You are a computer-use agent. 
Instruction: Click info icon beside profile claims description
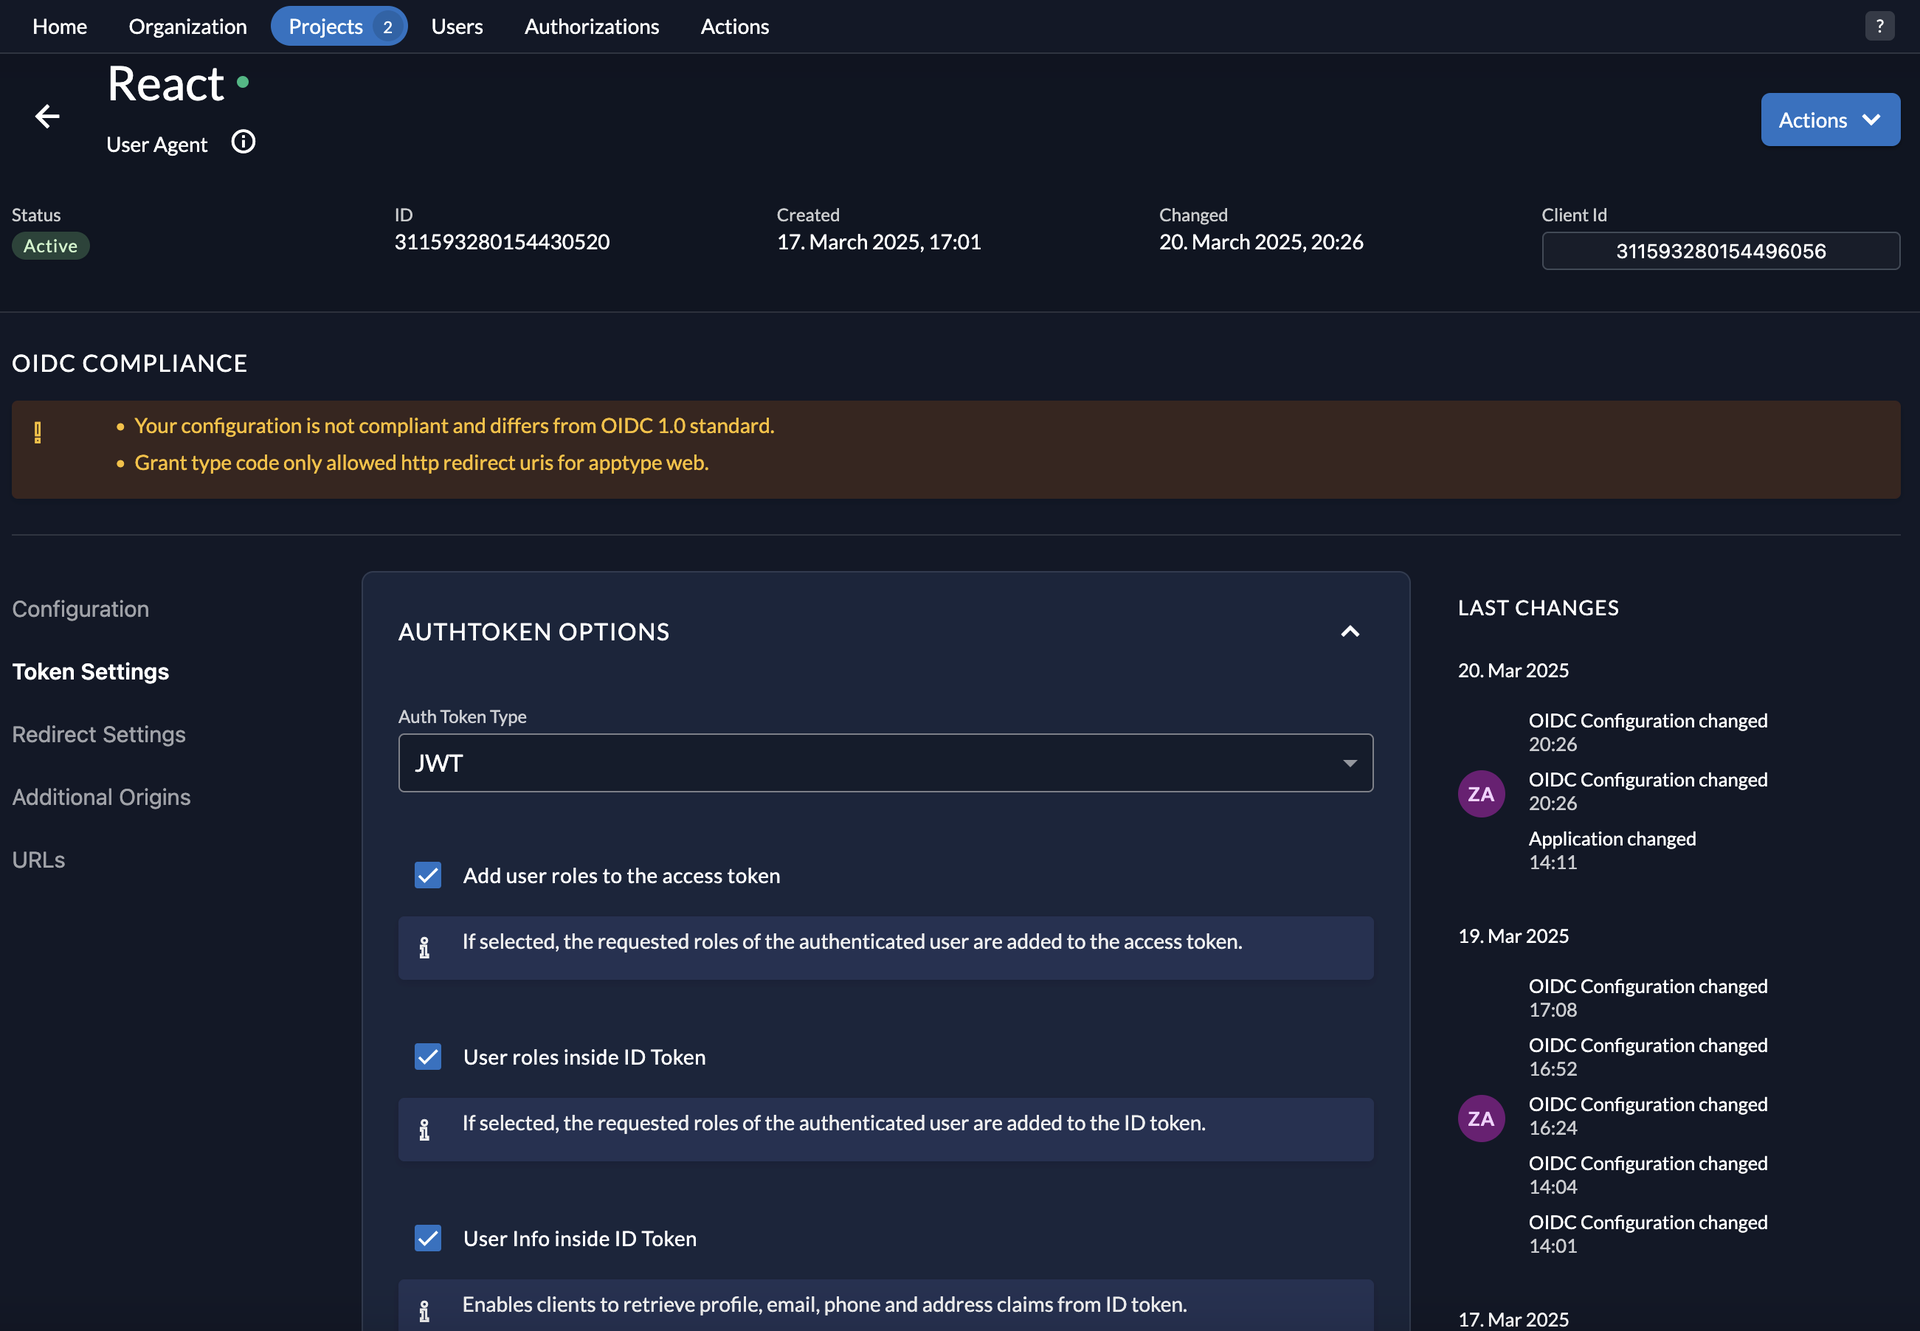[424, 1311]
